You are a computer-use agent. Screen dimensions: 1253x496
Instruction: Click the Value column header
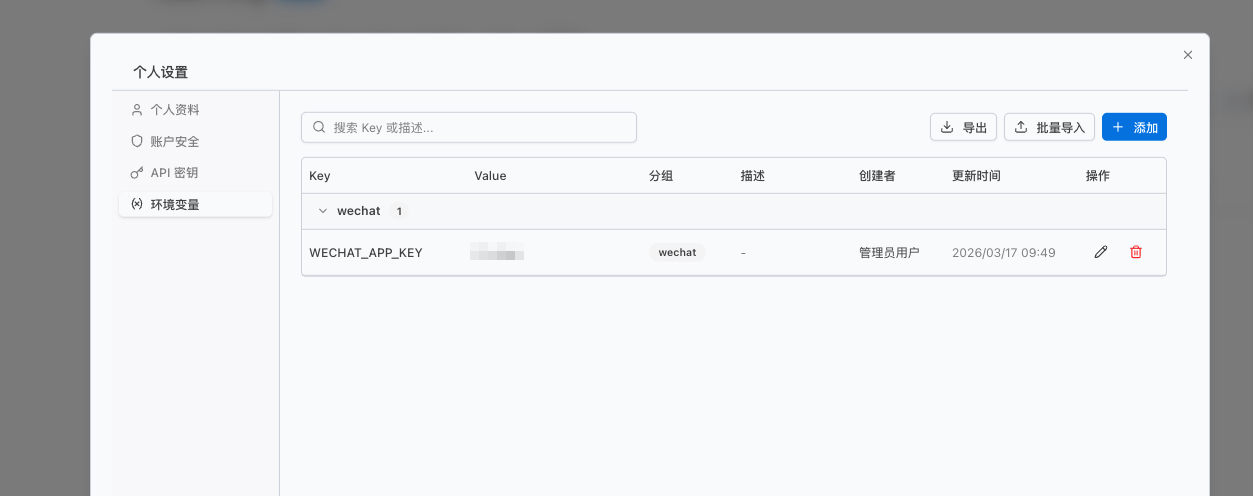[x=490, y=176]
